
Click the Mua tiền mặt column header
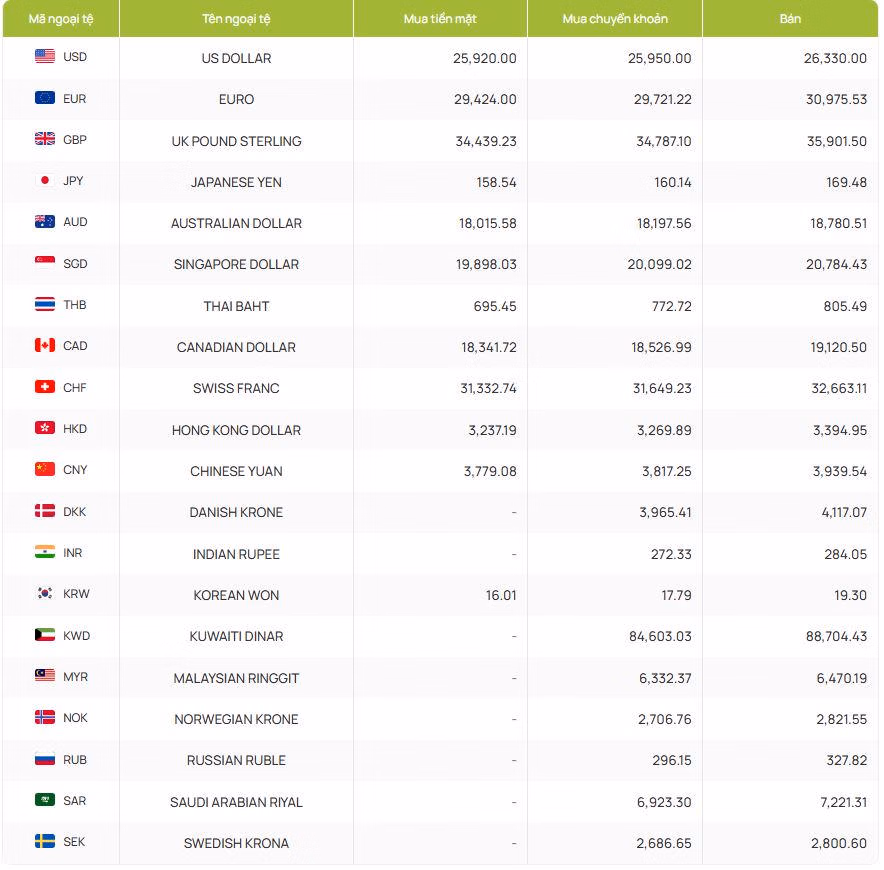tap(440, 19)
